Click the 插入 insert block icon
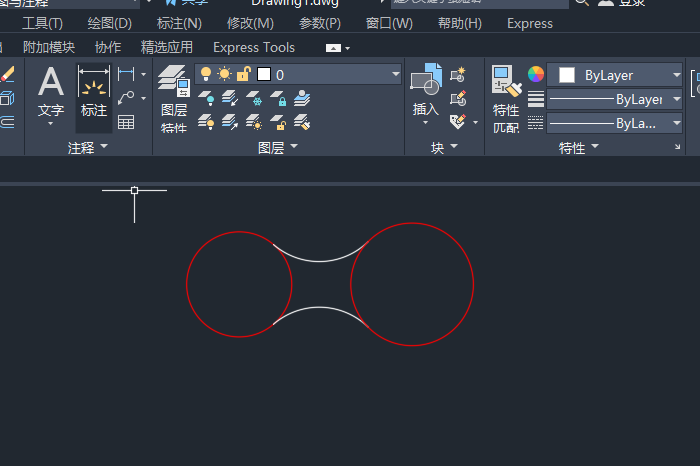This screenshot has width=700, height=466. (426, 86)
